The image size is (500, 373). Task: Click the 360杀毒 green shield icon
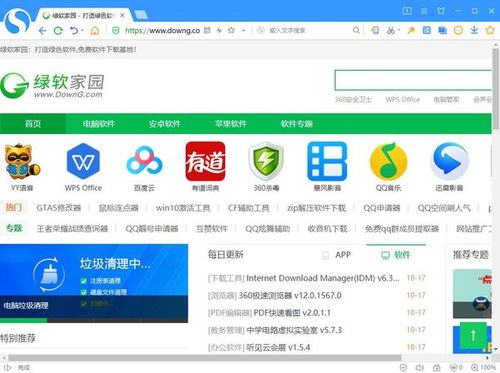tap(266, 161)
